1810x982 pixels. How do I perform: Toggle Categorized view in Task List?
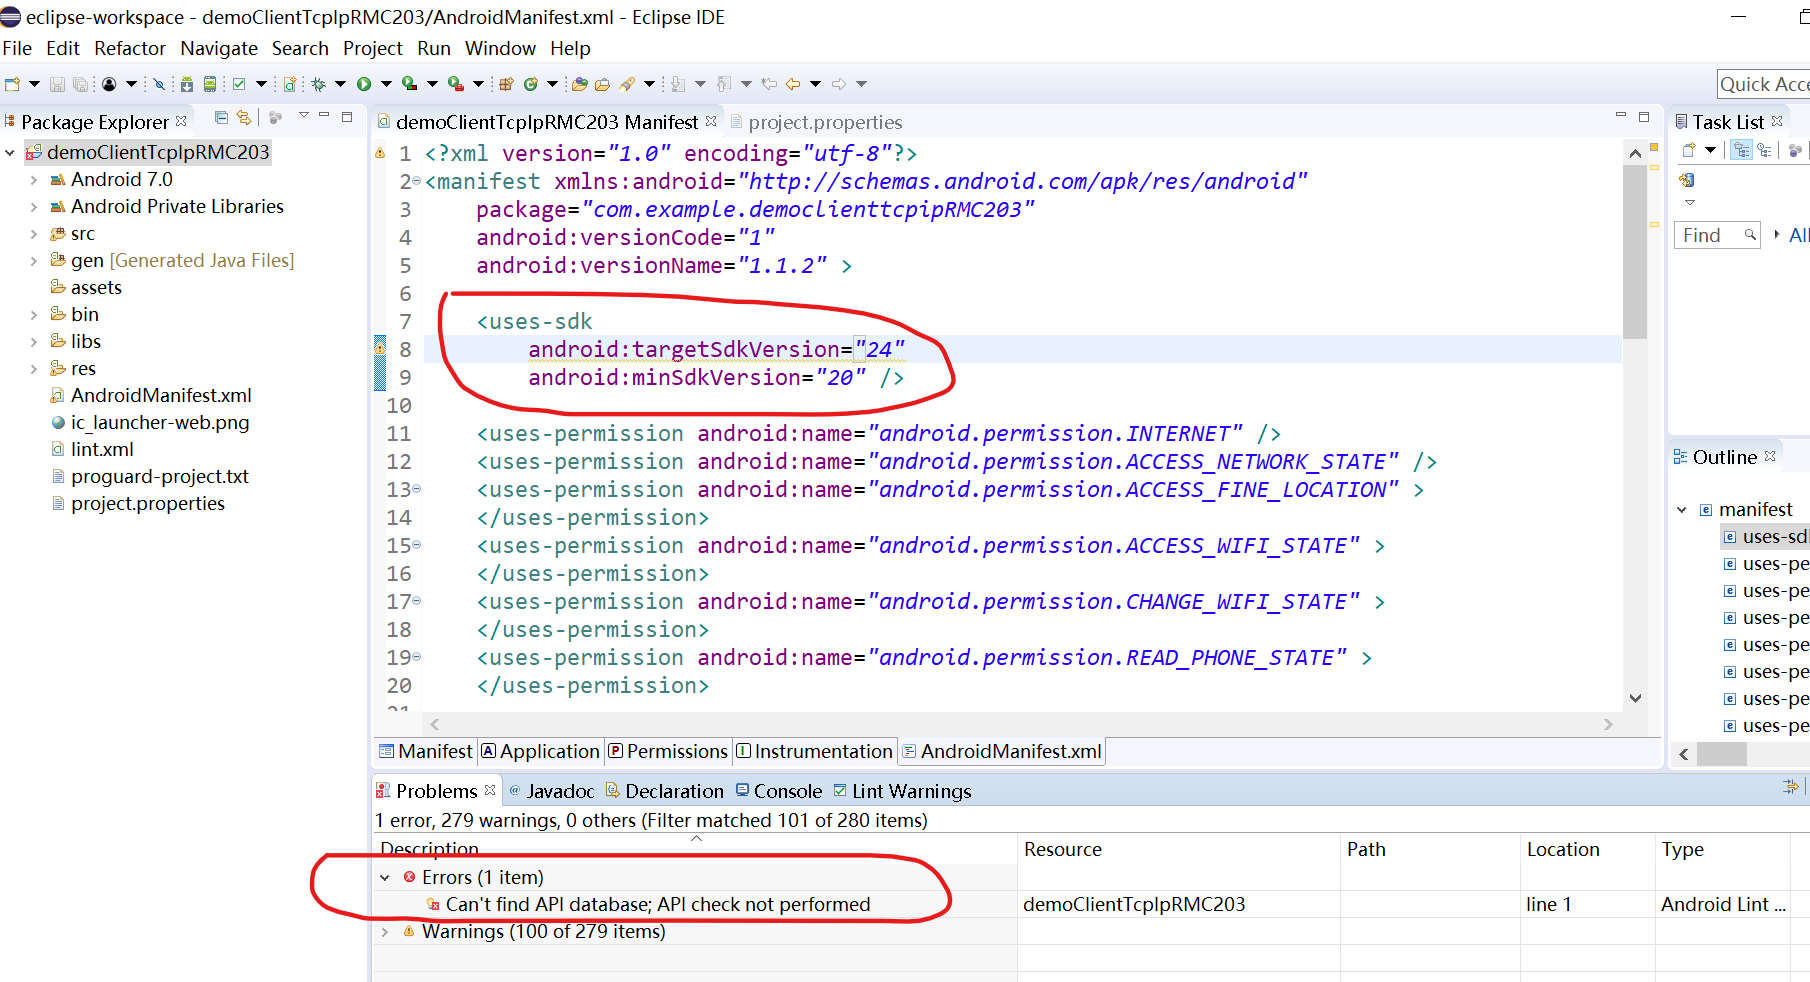tap(1741, 150)
